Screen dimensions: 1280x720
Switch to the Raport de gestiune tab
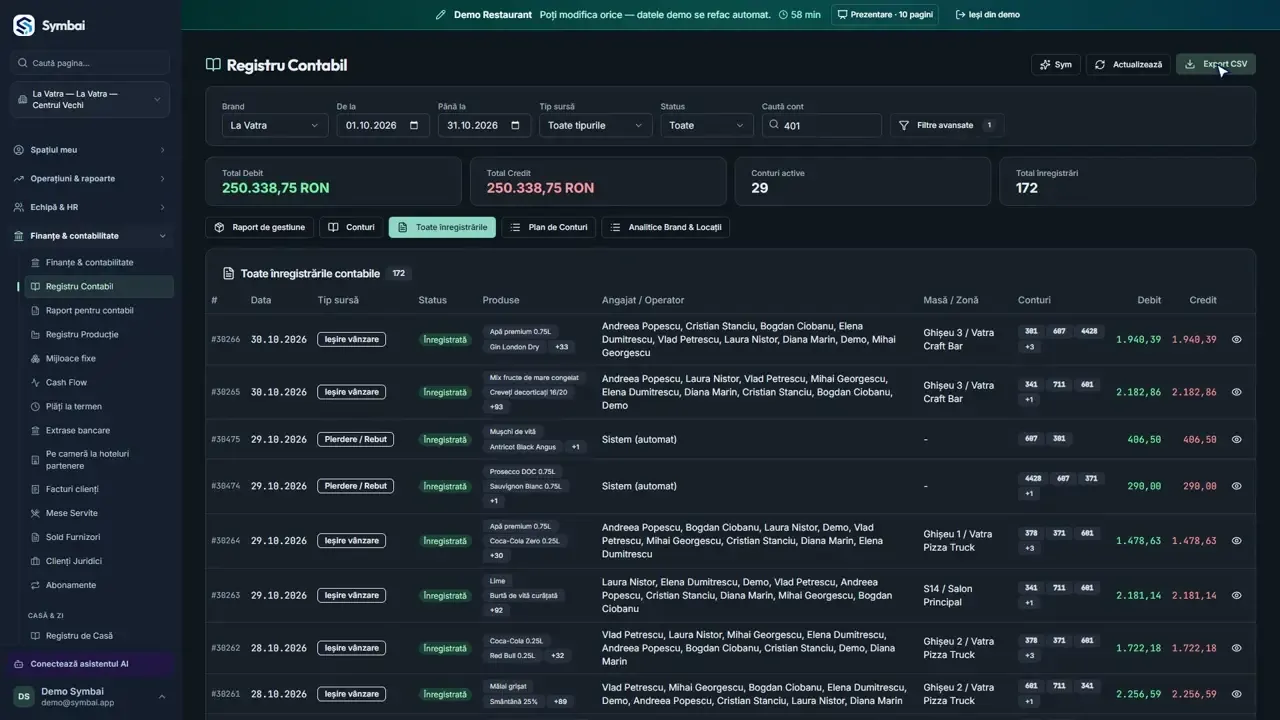(x=260, y=227)
